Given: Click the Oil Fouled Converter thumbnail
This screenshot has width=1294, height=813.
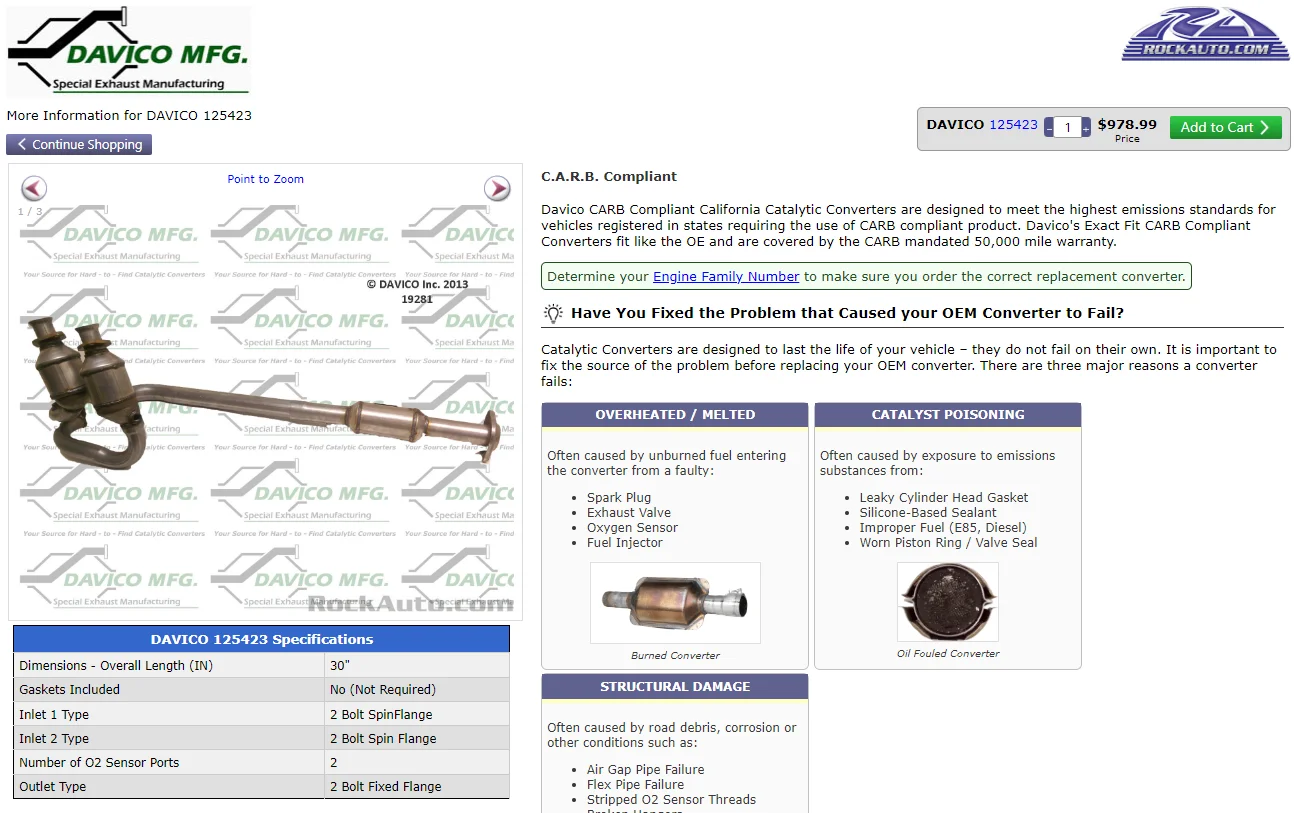Looking at the screenshot, I should pyautogui.click(x=947, y=602).
